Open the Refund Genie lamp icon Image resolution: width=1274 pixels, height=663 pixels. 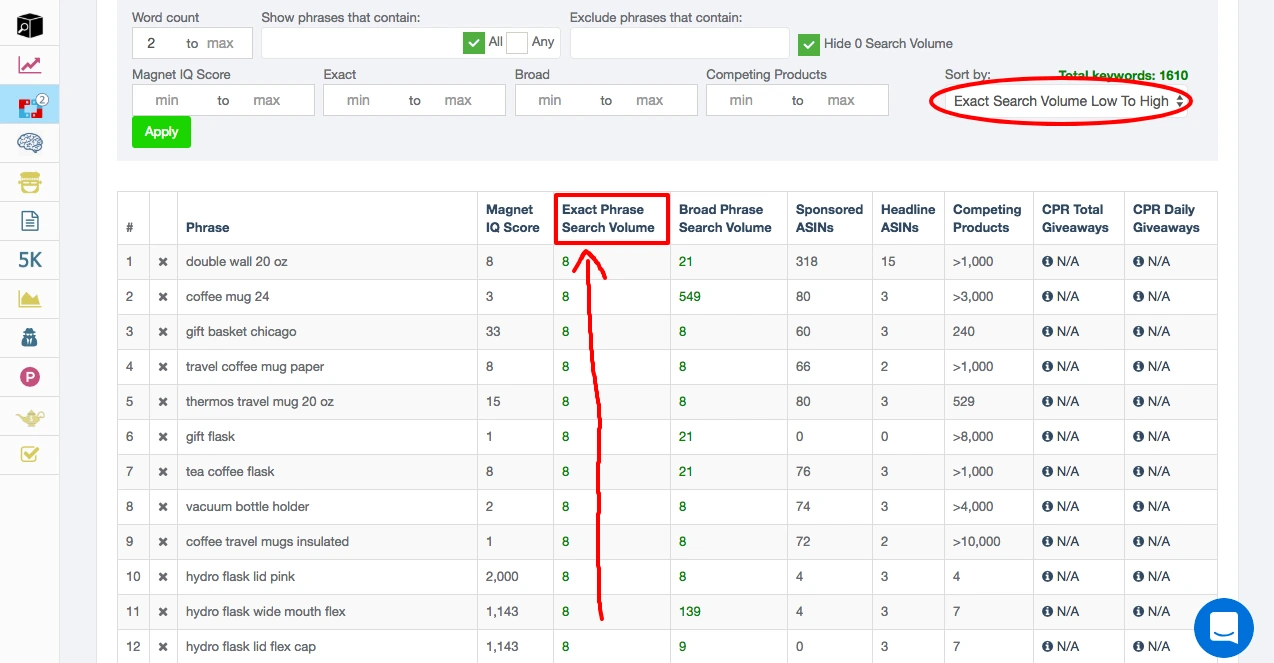29,415
